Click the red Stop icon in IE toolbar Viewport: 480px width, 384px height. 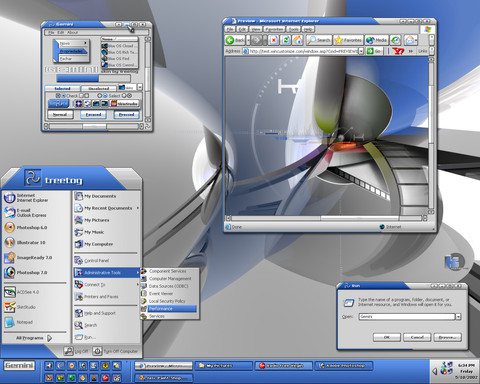tap(274, 40)
